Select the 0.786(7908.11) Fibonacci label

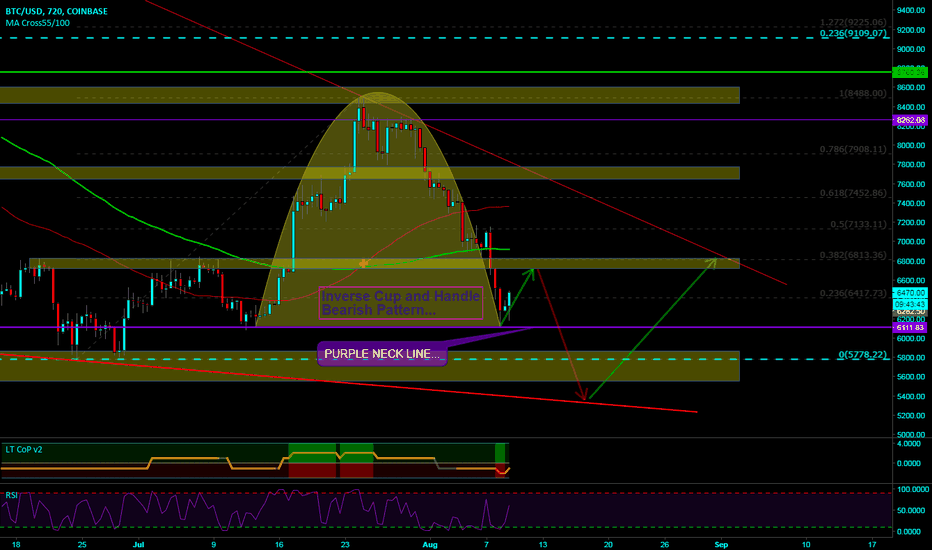click(x=853, y=149)
